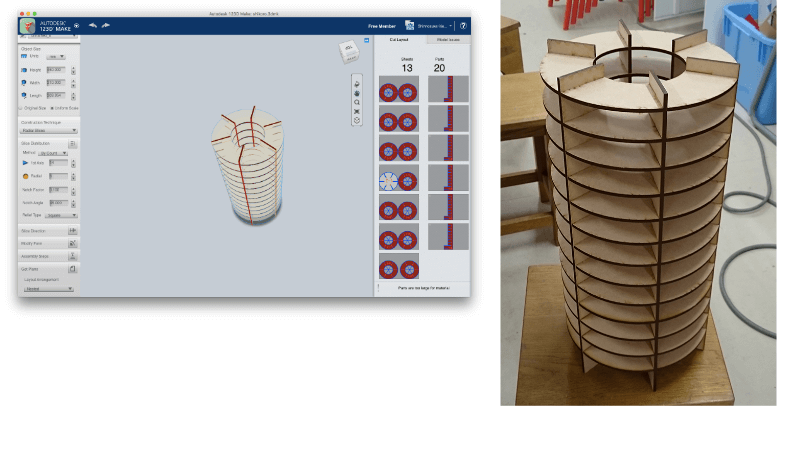Click the Notch Angle stepper arrows
The image size is (800, 457).
click(73, 204)
